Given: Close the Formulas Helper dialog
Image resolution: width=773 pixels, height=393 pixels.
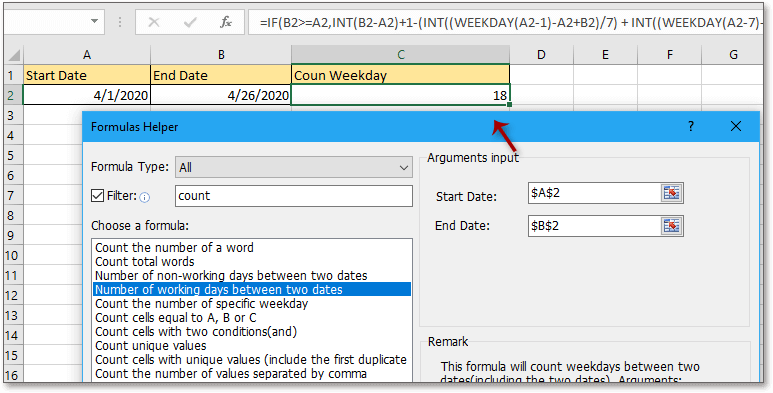Looking at the screenshot, I should point(736,126).
